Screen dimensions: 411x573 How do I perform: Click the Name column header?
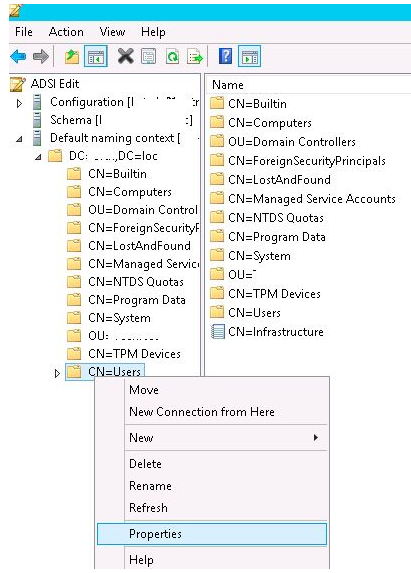[228, 85]
